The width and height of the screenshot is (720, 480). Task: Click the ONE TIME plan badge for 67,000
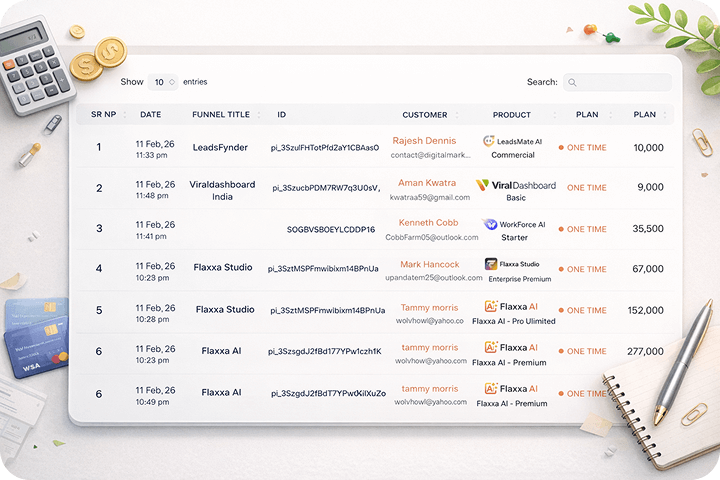[x=586, y=269]
